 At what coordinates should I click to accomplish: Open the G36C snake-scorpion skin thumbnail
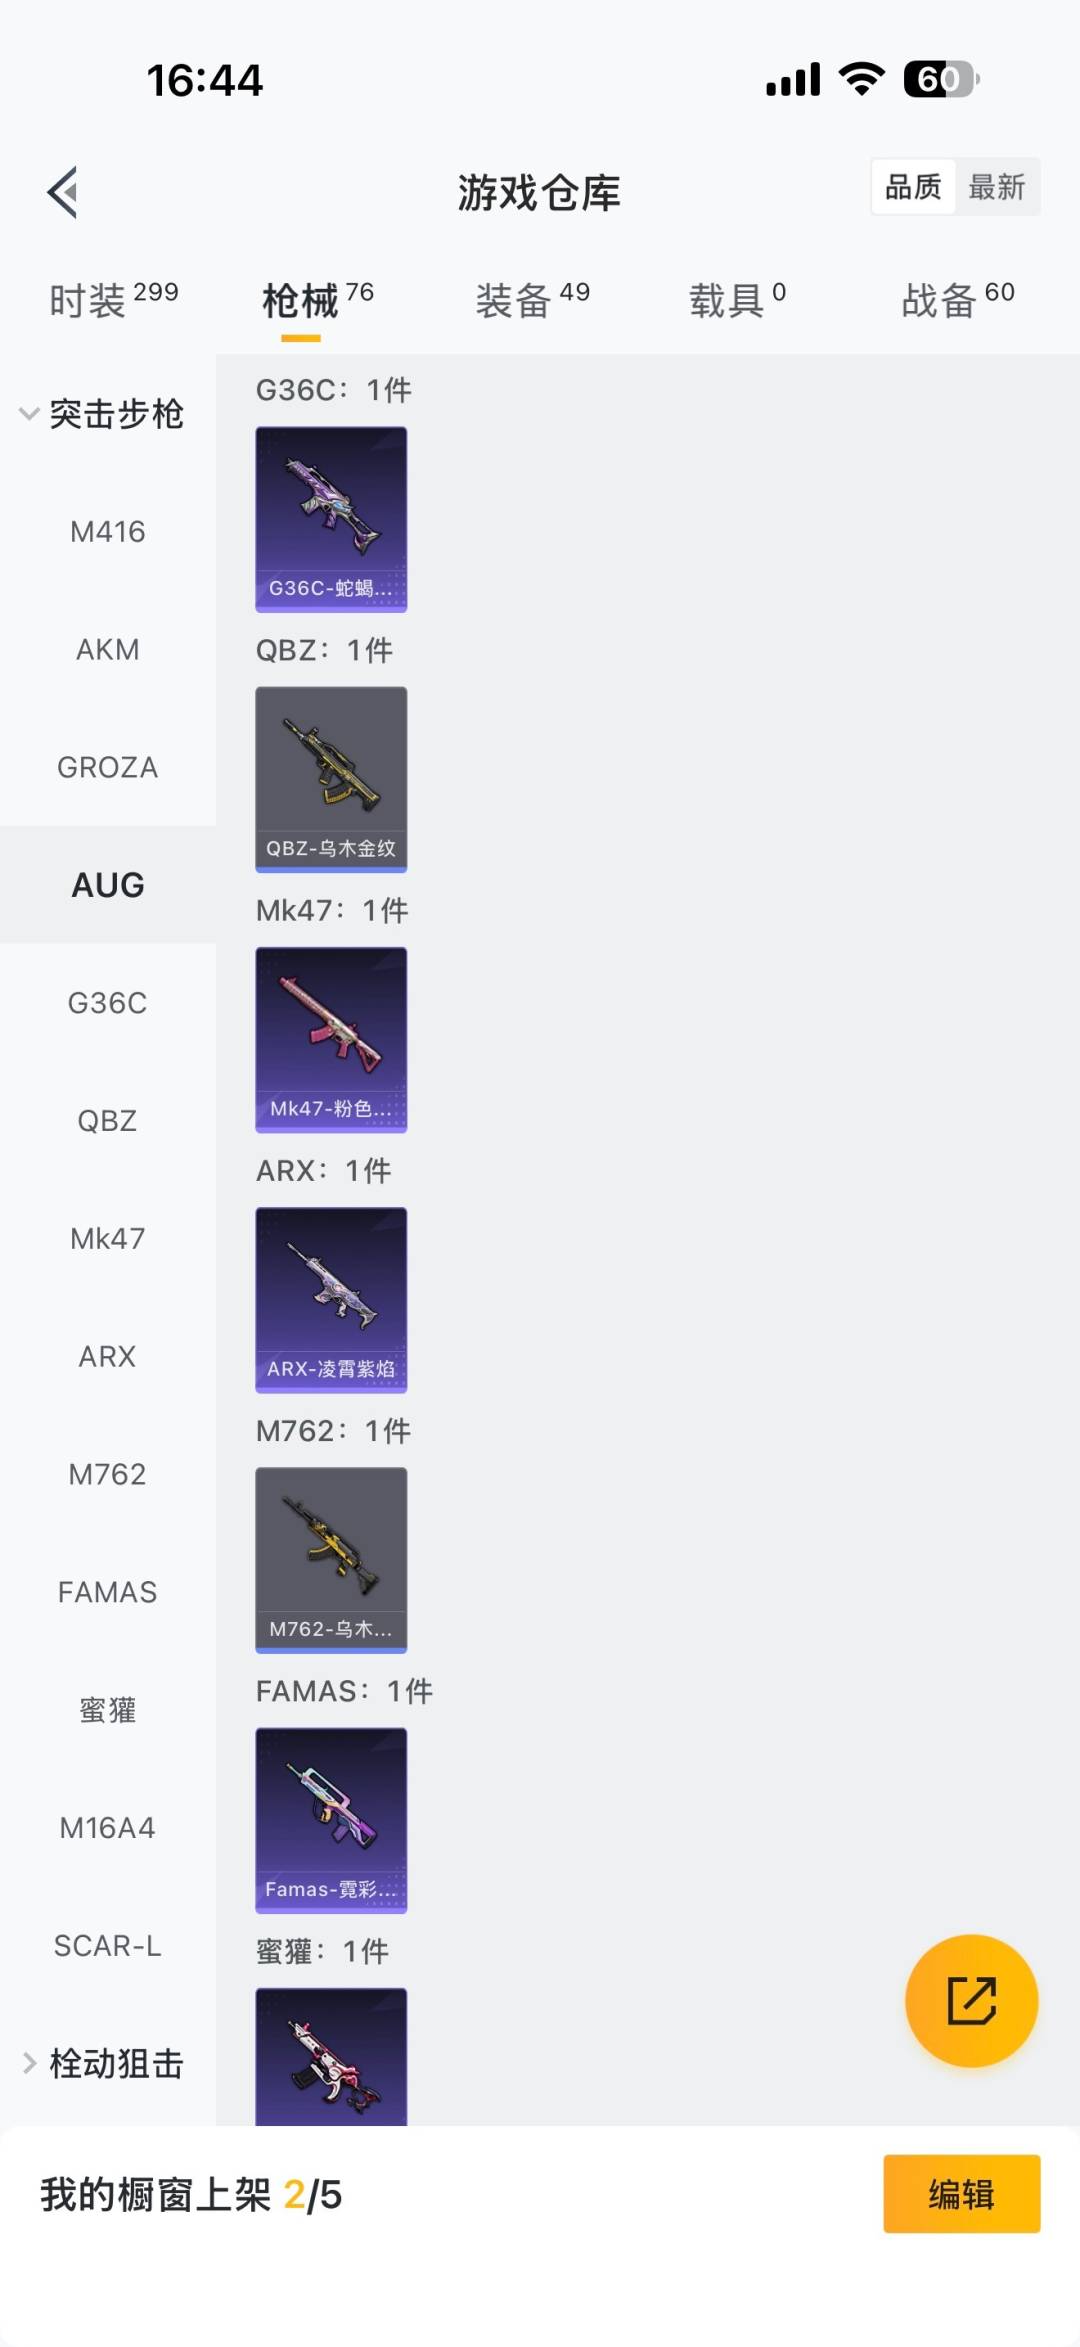click(331, 519)
